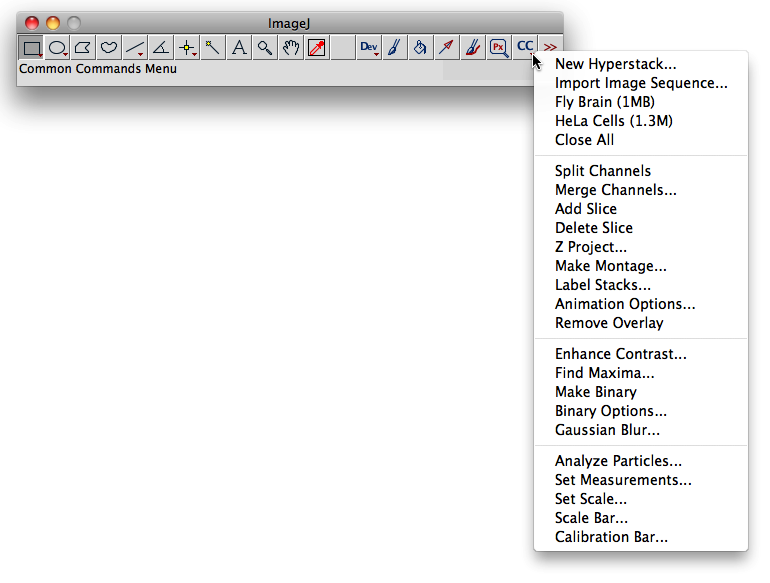Select the Magnifying glass zoom tool
770x583 pixels.
266,48
